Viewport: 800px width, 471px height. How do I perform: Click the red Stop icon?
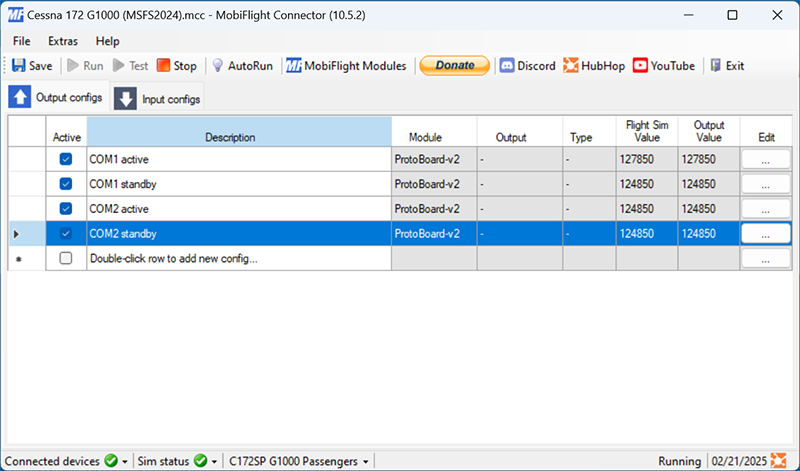163,65
